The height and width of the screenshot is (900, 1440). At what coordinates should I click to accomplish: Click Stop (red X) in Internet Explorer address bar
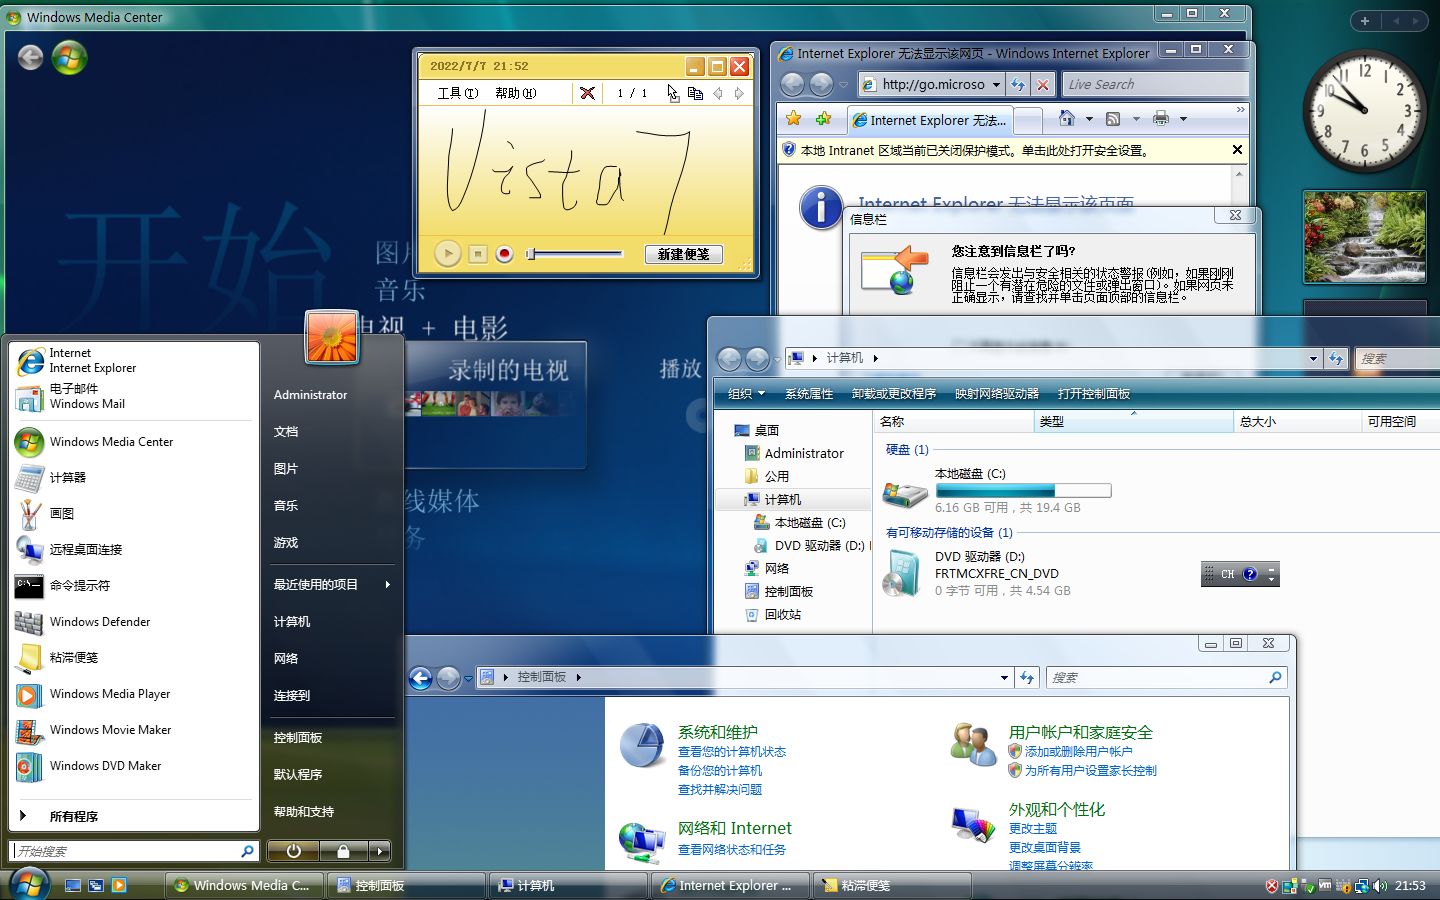tap(1042, 84)
